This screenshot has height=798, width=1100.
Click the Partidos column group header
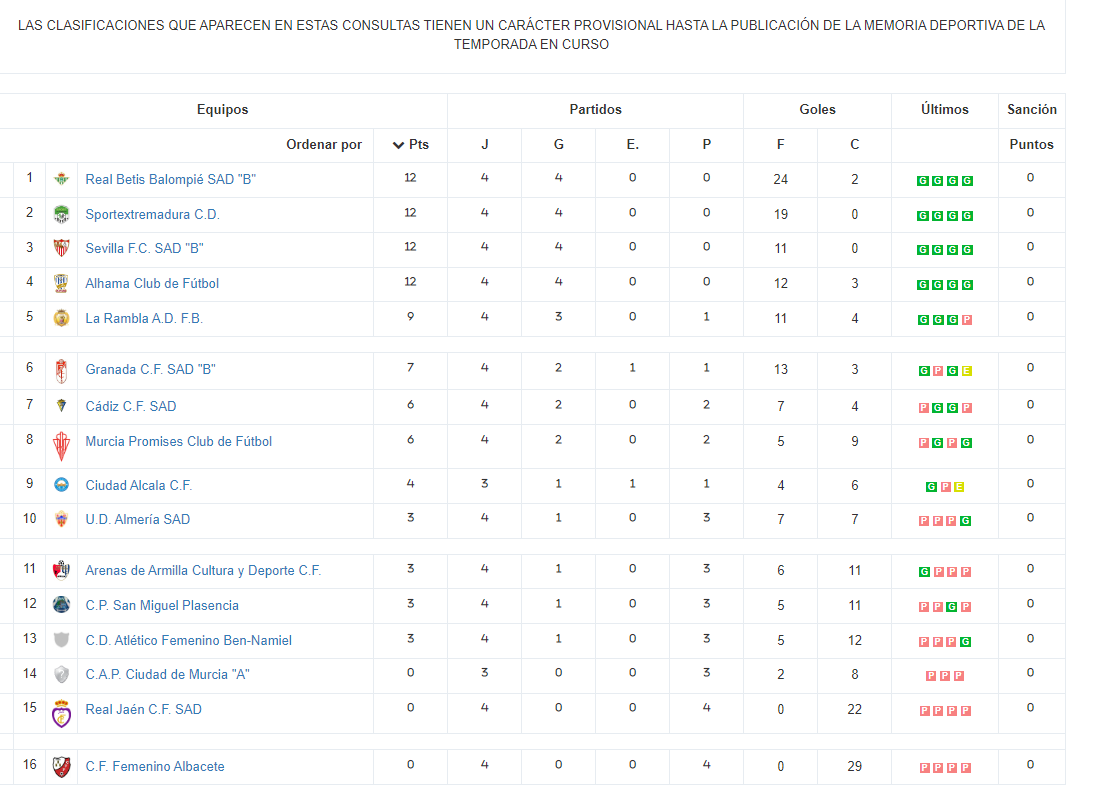tap(596, 109)
